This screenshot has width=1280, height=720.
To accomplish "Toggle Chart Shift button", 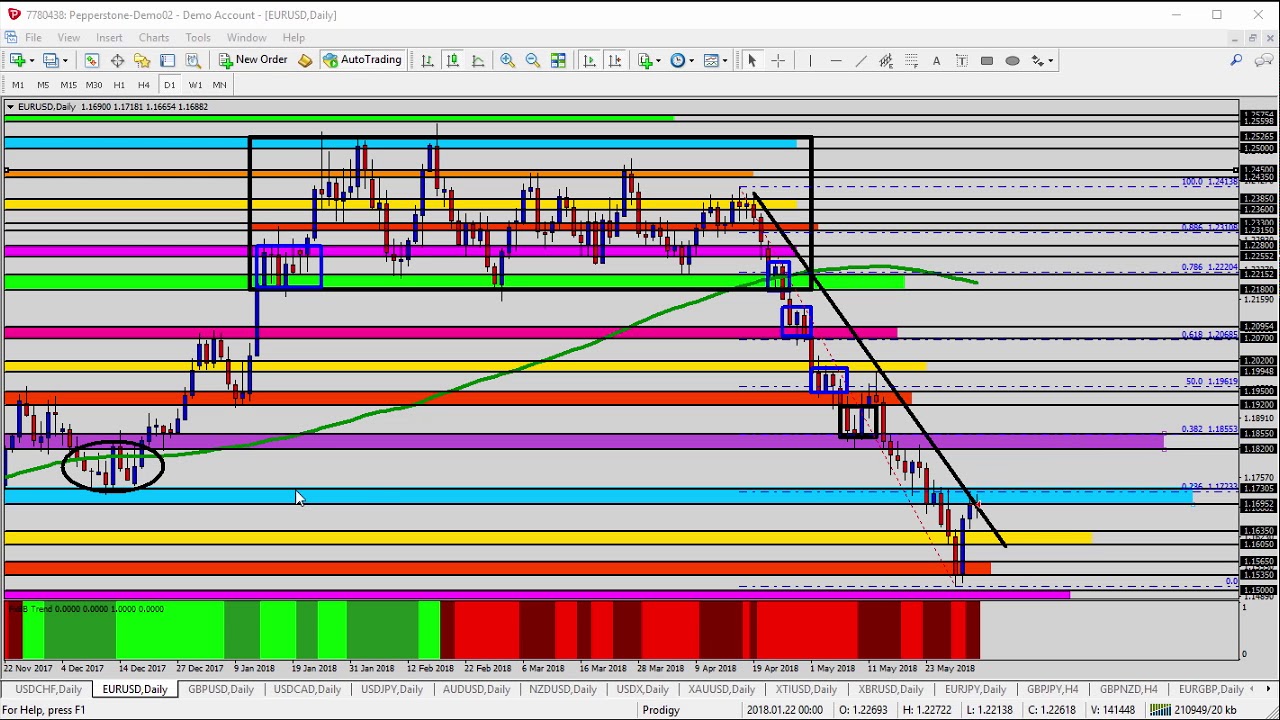I will (x=614, y=60).
